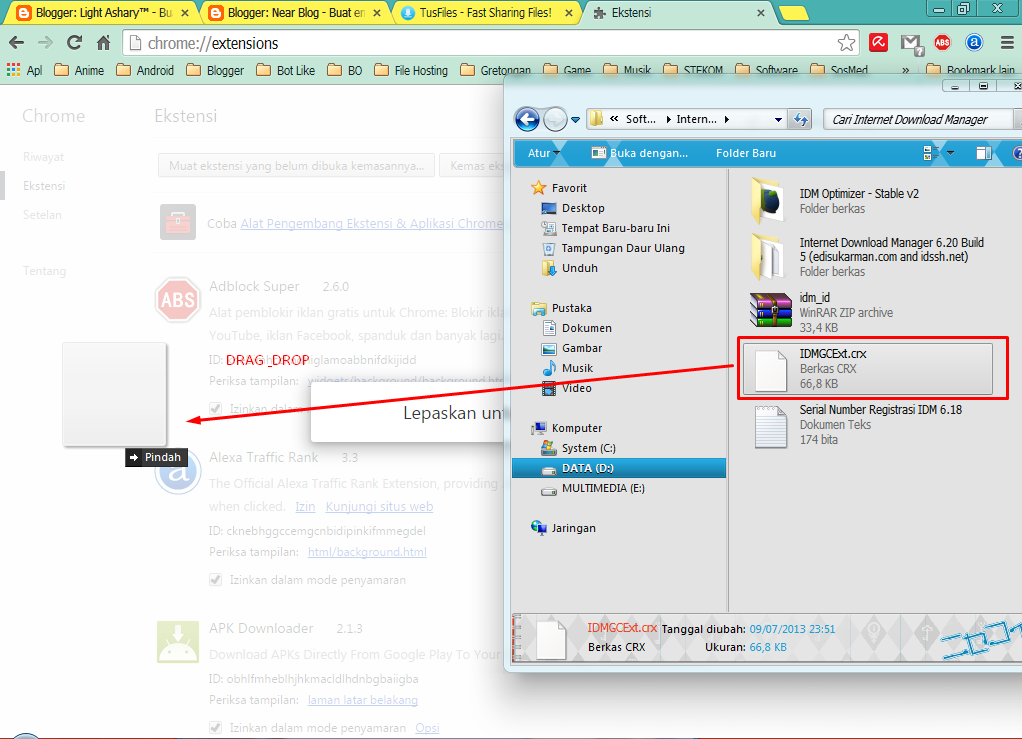
Task: Click Muat ekstensi yang belum dibuka kemasannya button
Action: [x=297, y=166]
